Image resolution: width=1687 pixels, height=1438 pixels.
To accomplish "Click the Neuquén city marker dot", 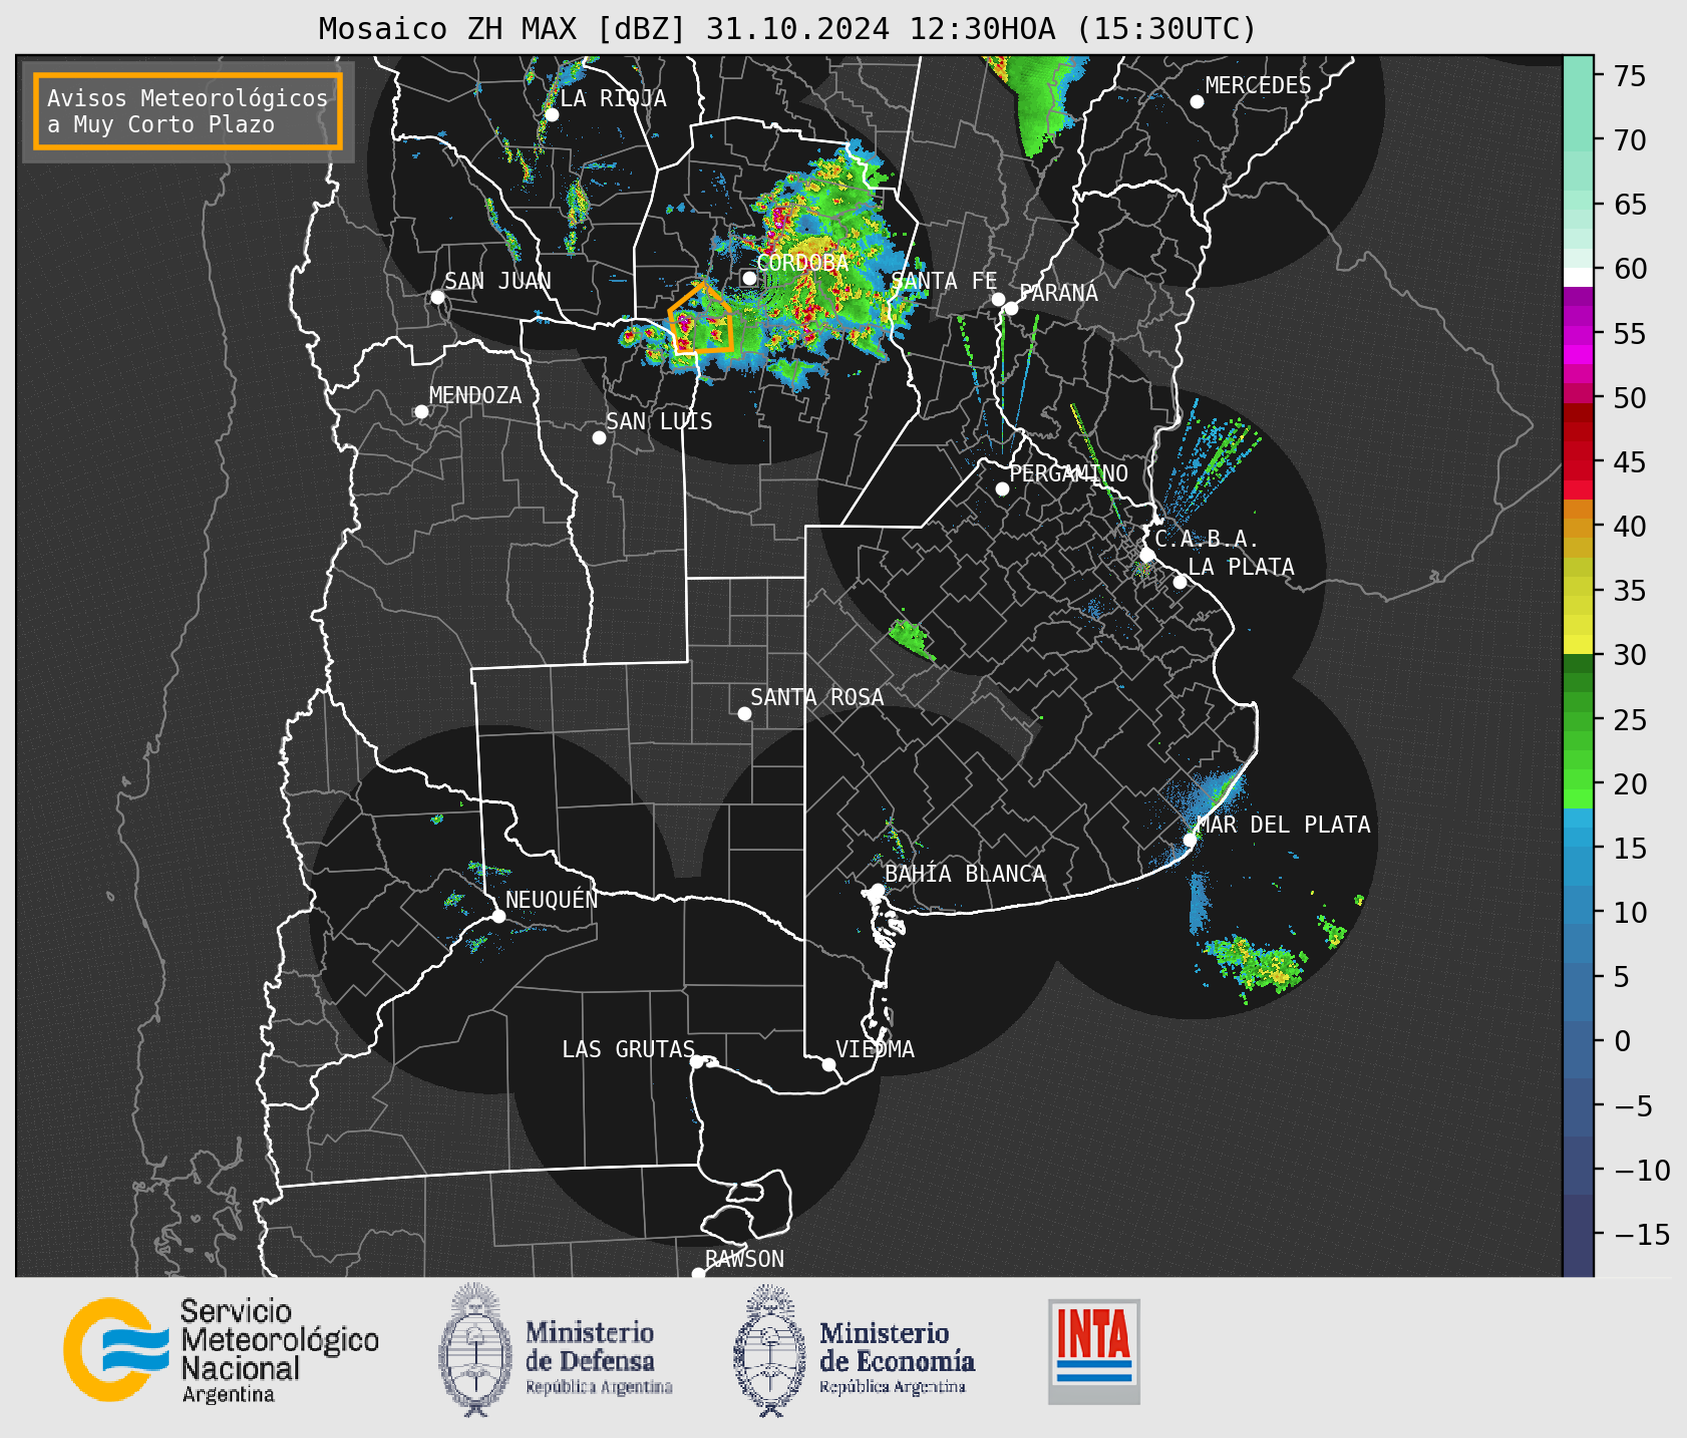I will point(498,916).
